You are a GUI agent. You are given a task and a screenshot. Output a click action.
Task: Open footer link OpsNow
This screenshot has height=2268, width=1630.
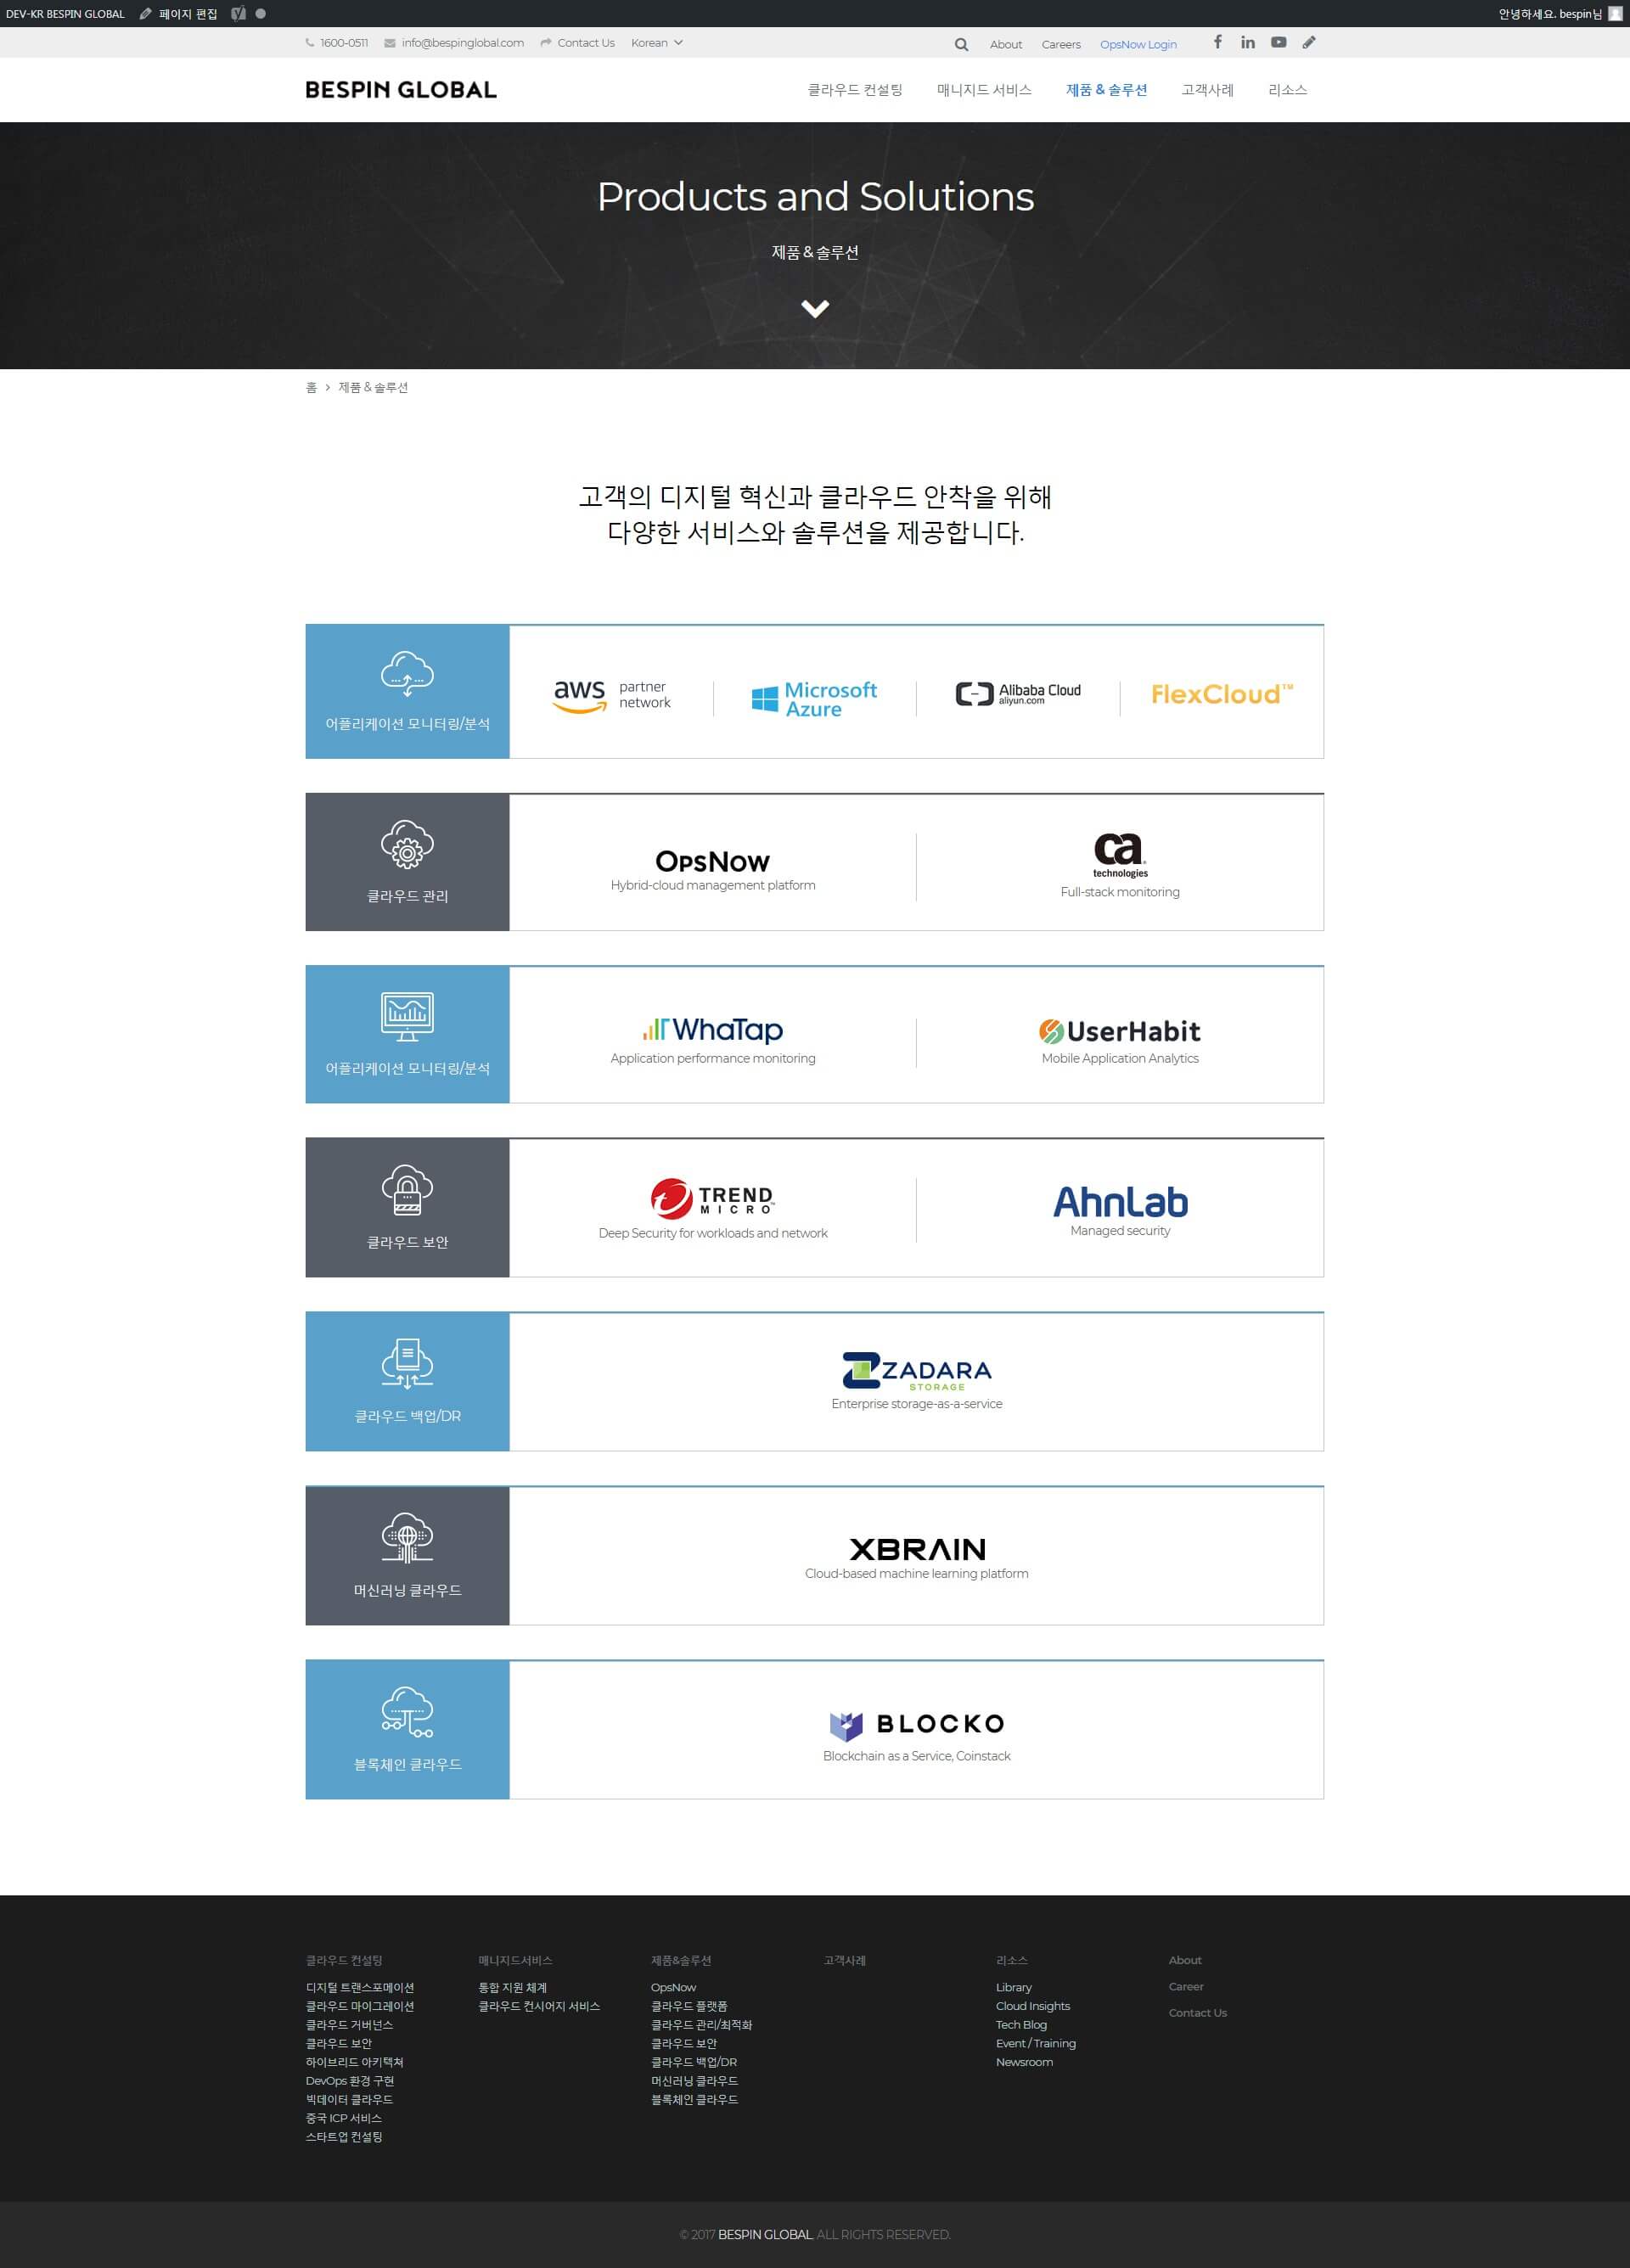pyautogui.click(x=673, y=1987)
